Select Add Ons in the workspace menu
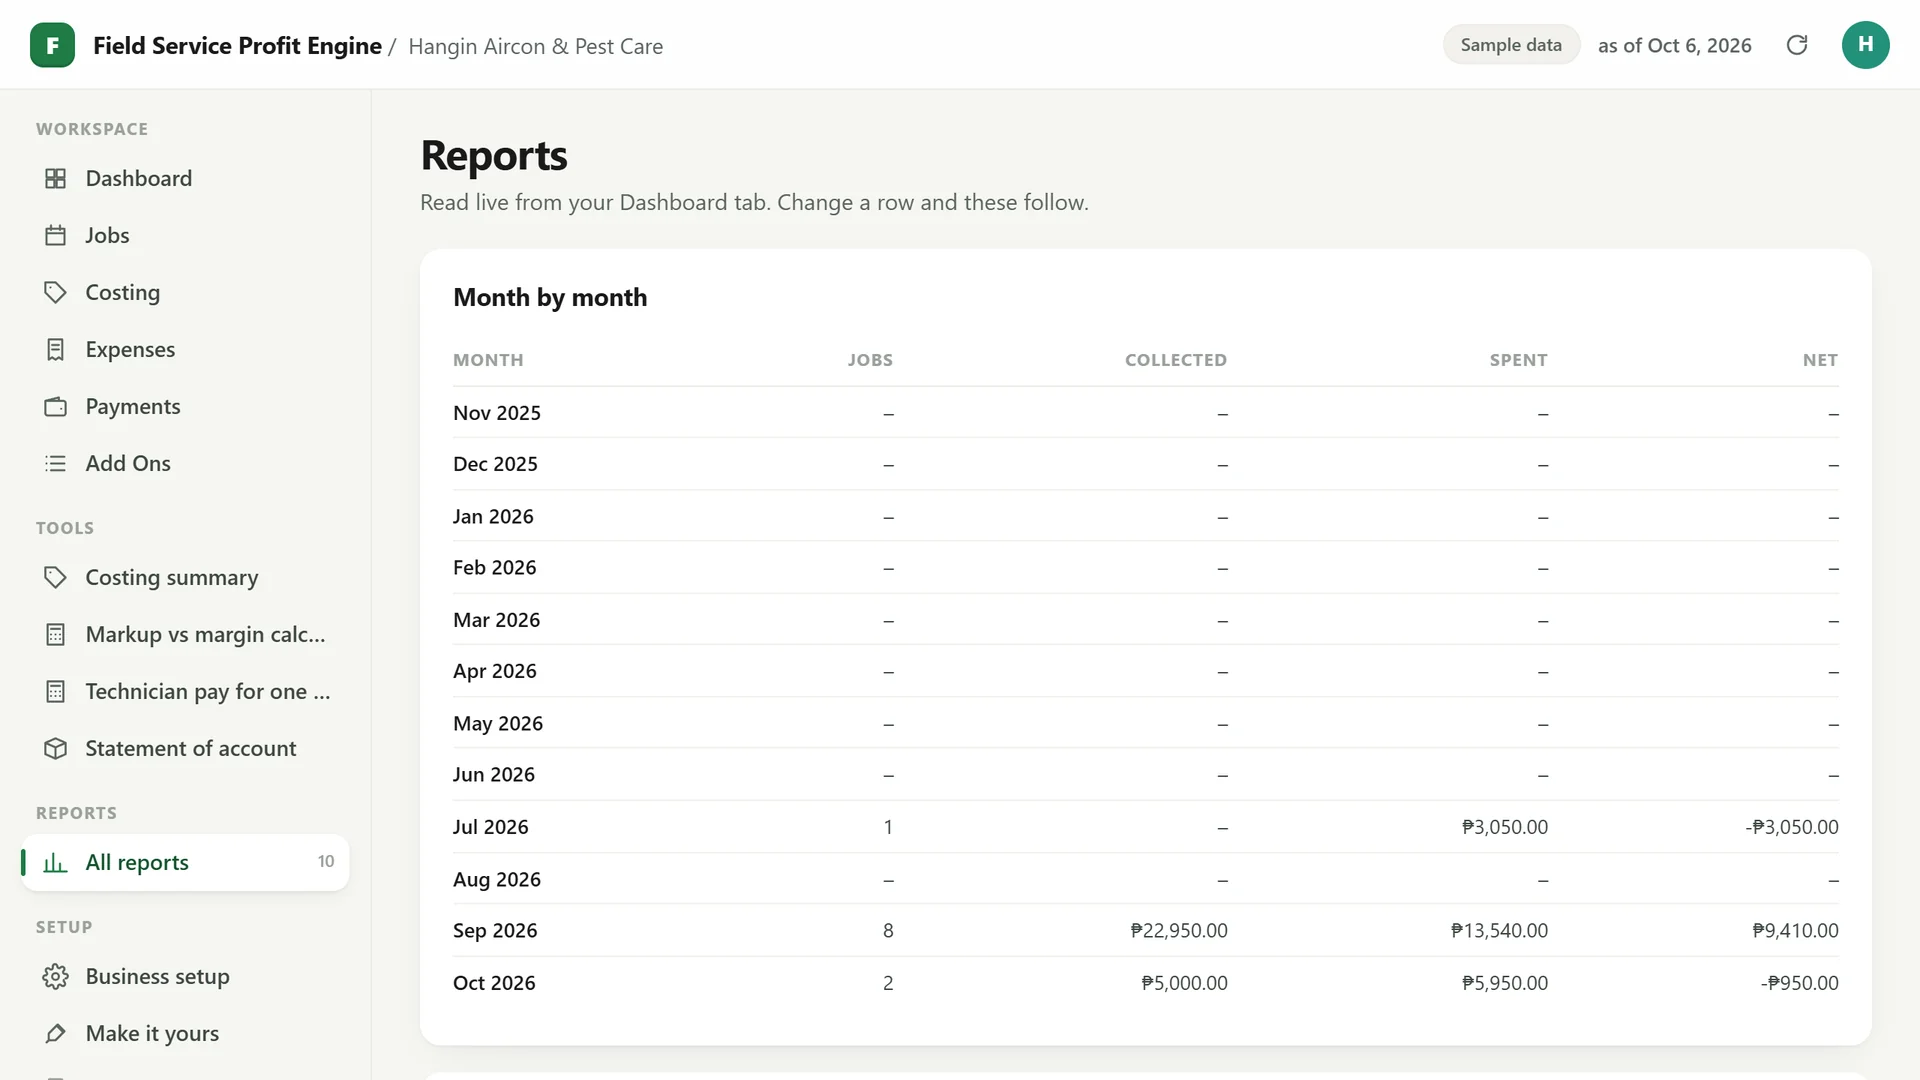The width and height of the screenshot is (1920, 1080). point(185,463)
